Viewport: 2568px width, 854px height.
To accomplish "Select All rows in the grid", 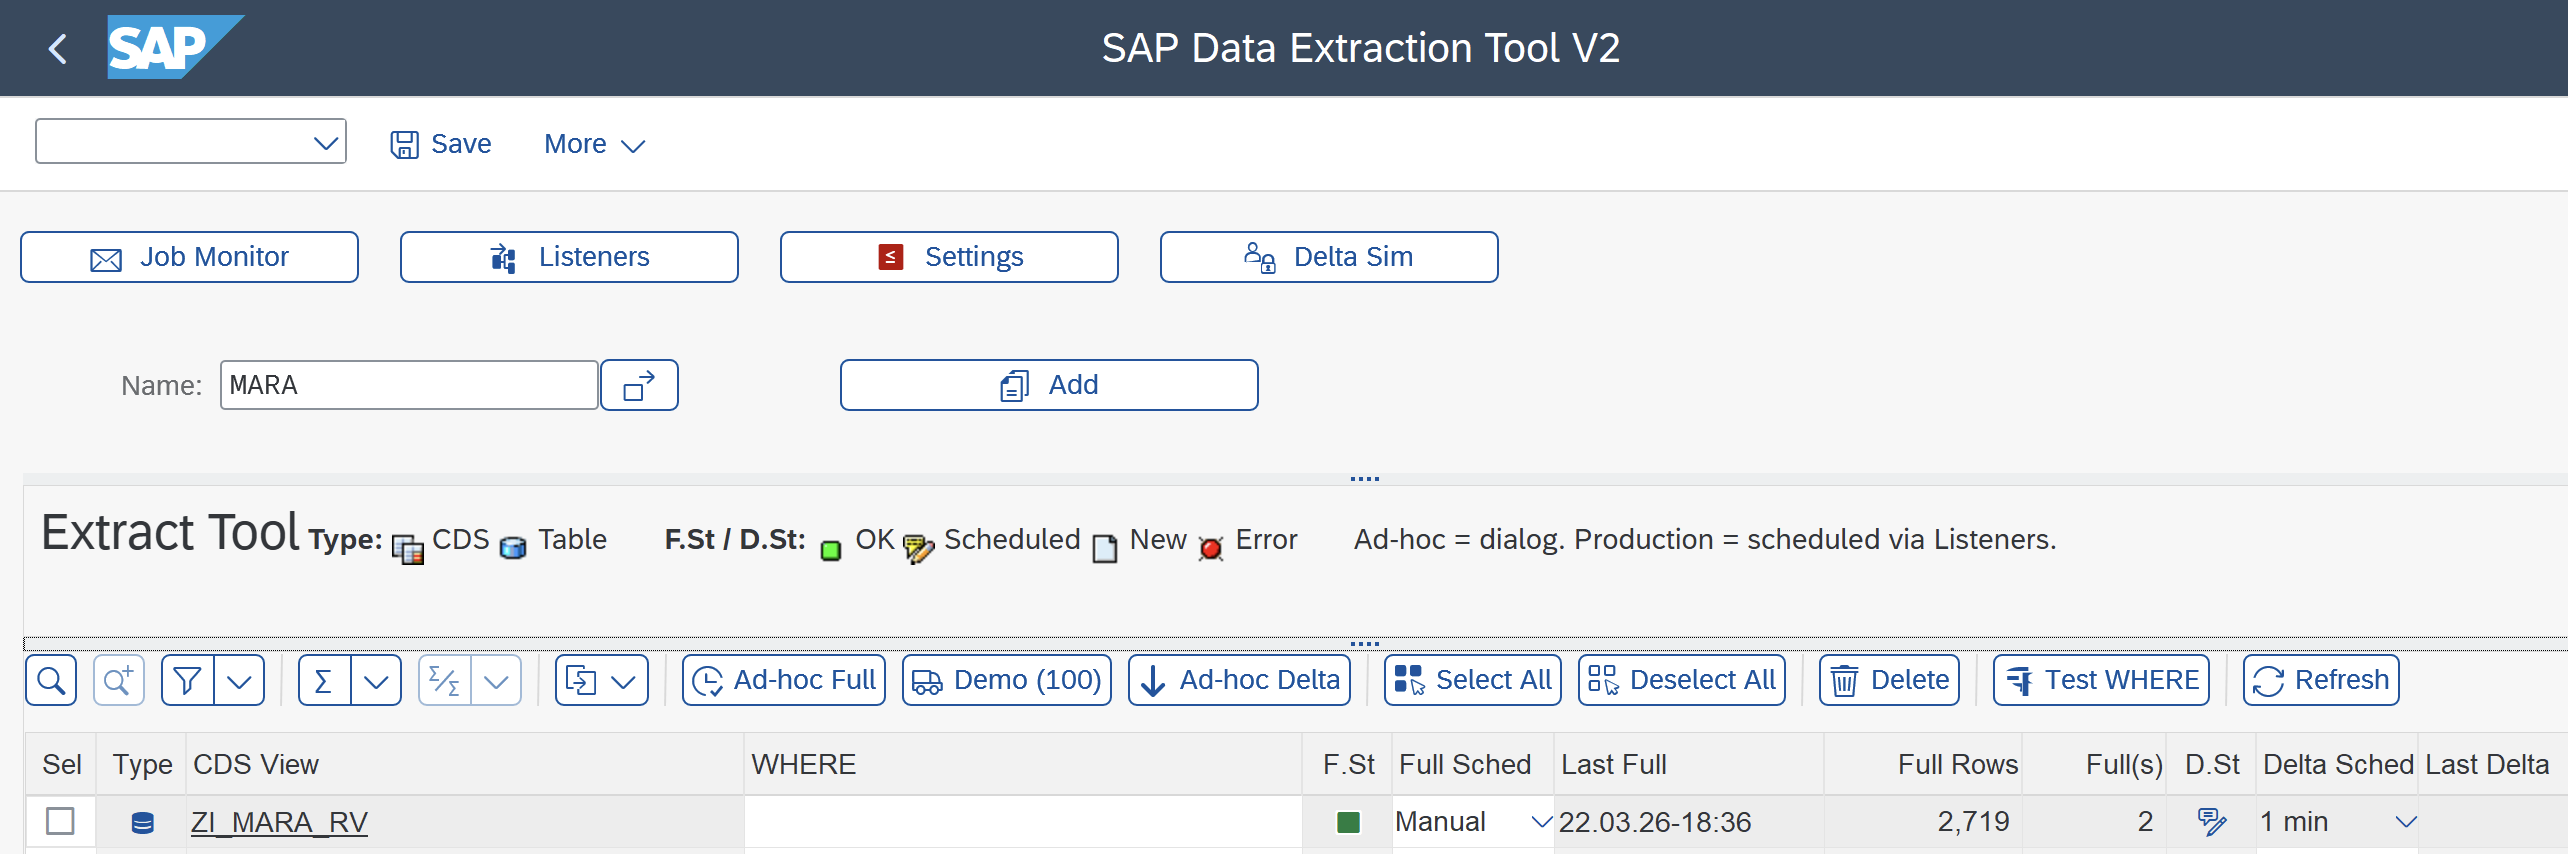I will click(x=1473, y=680).
